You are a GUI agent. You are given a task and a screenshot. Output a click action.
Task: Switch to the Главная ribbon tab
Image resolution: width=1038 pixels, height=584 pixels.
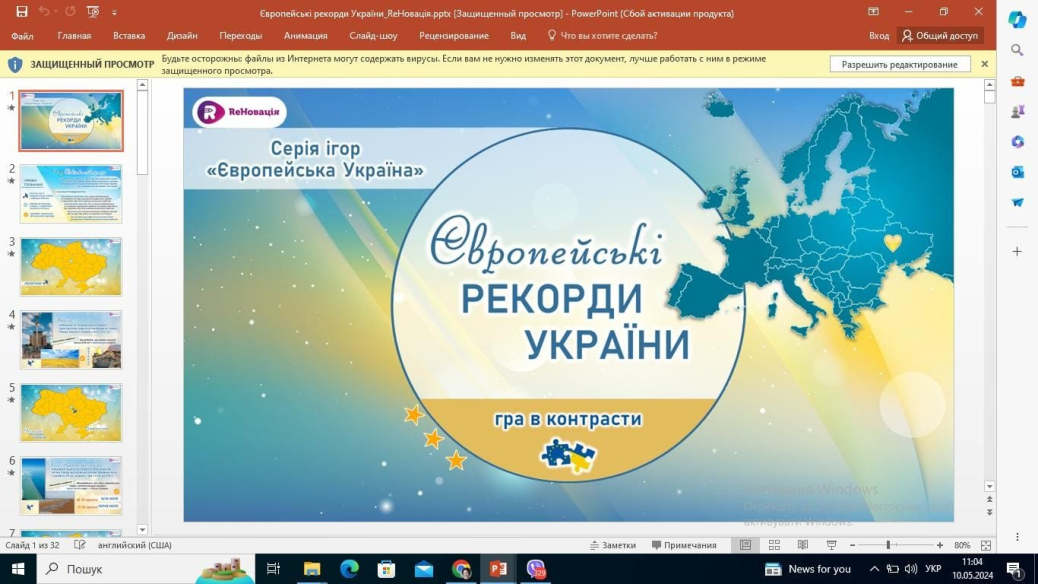pos(74,36)
